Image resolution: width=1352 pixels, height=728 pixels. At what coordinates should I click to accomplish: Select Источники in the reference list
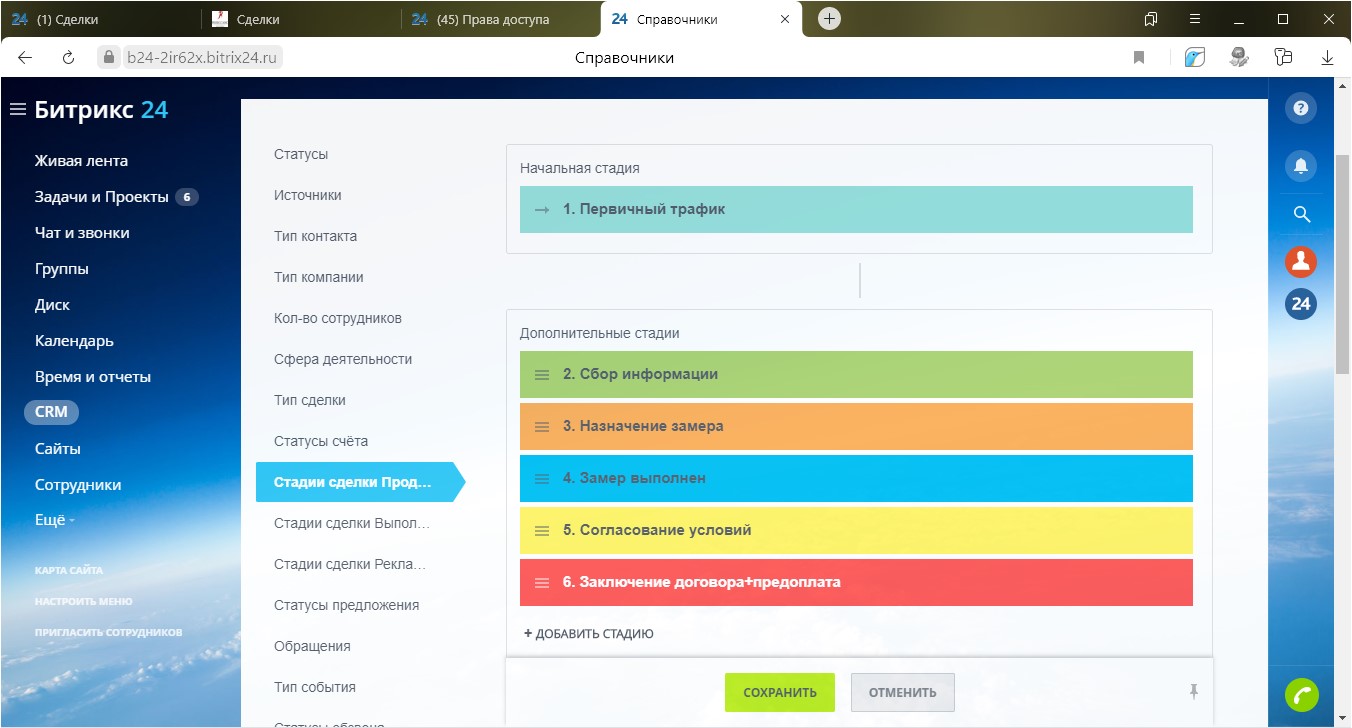[x=308, y=196]
